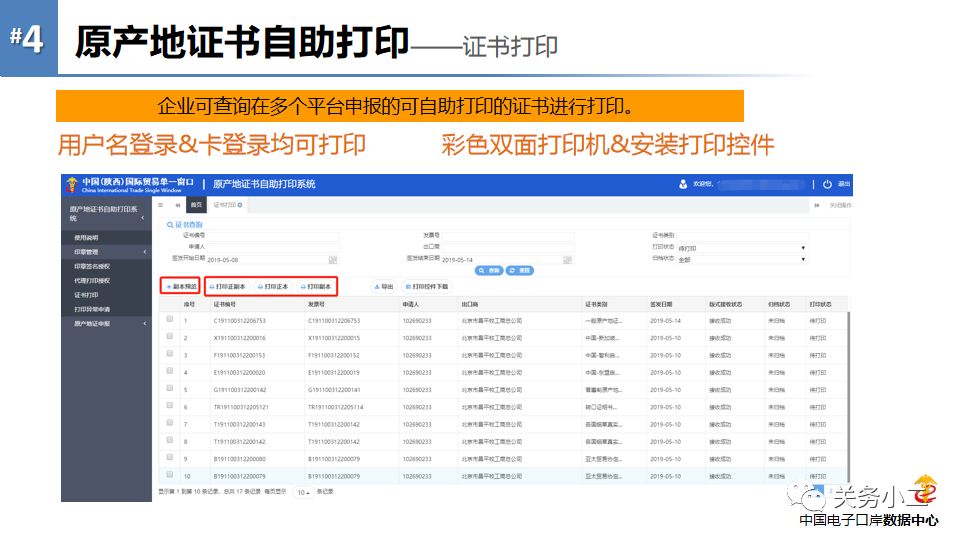960x540 pixels.
Task: Click the 2019-05-14 date in row 1
Action: coord(666,321)
